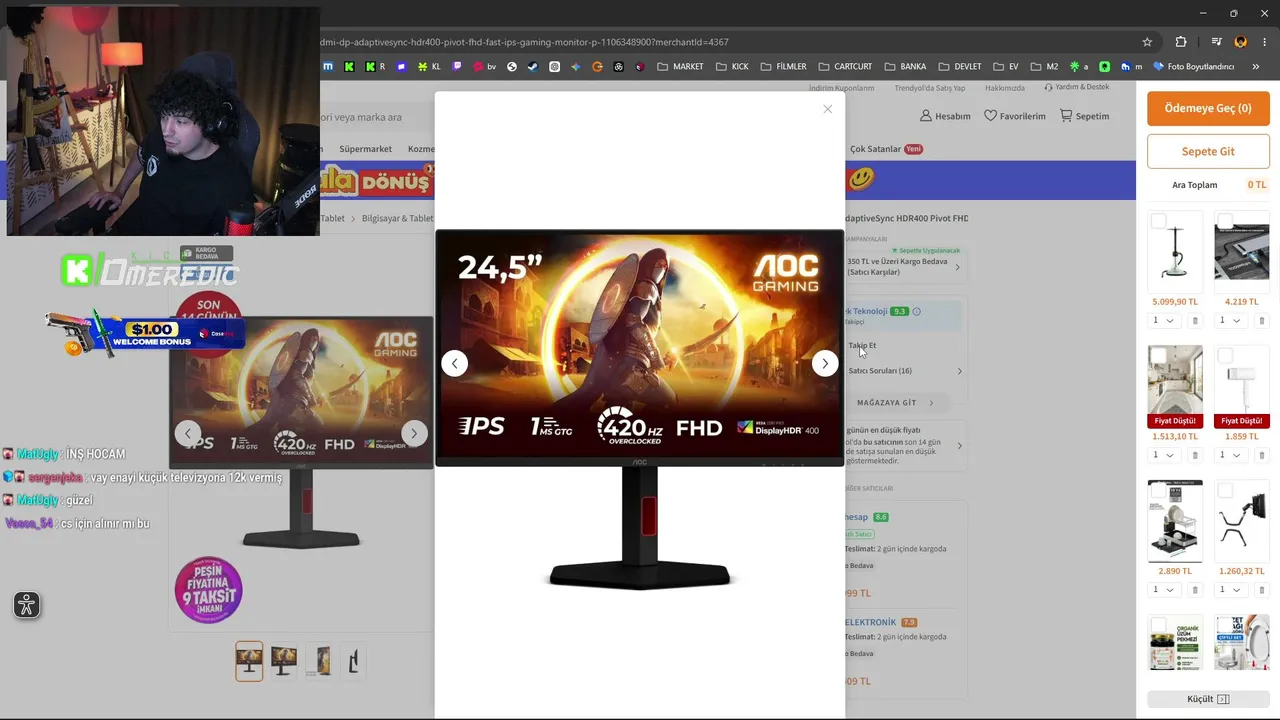Bookmark this page with the star icon
Image resolution: width=1280 pixels, height=720 pixels.
pos(1147,42)
